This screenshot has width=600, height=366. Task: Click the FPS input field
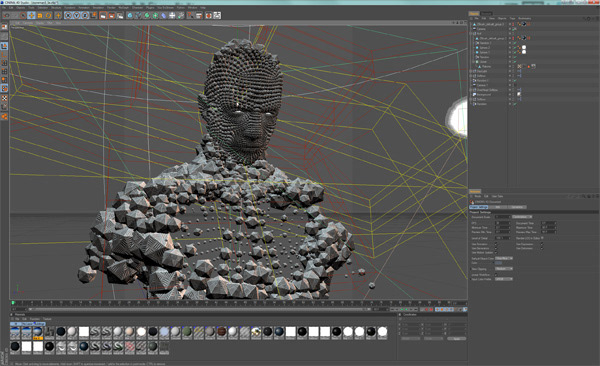[x=502, y=223]
